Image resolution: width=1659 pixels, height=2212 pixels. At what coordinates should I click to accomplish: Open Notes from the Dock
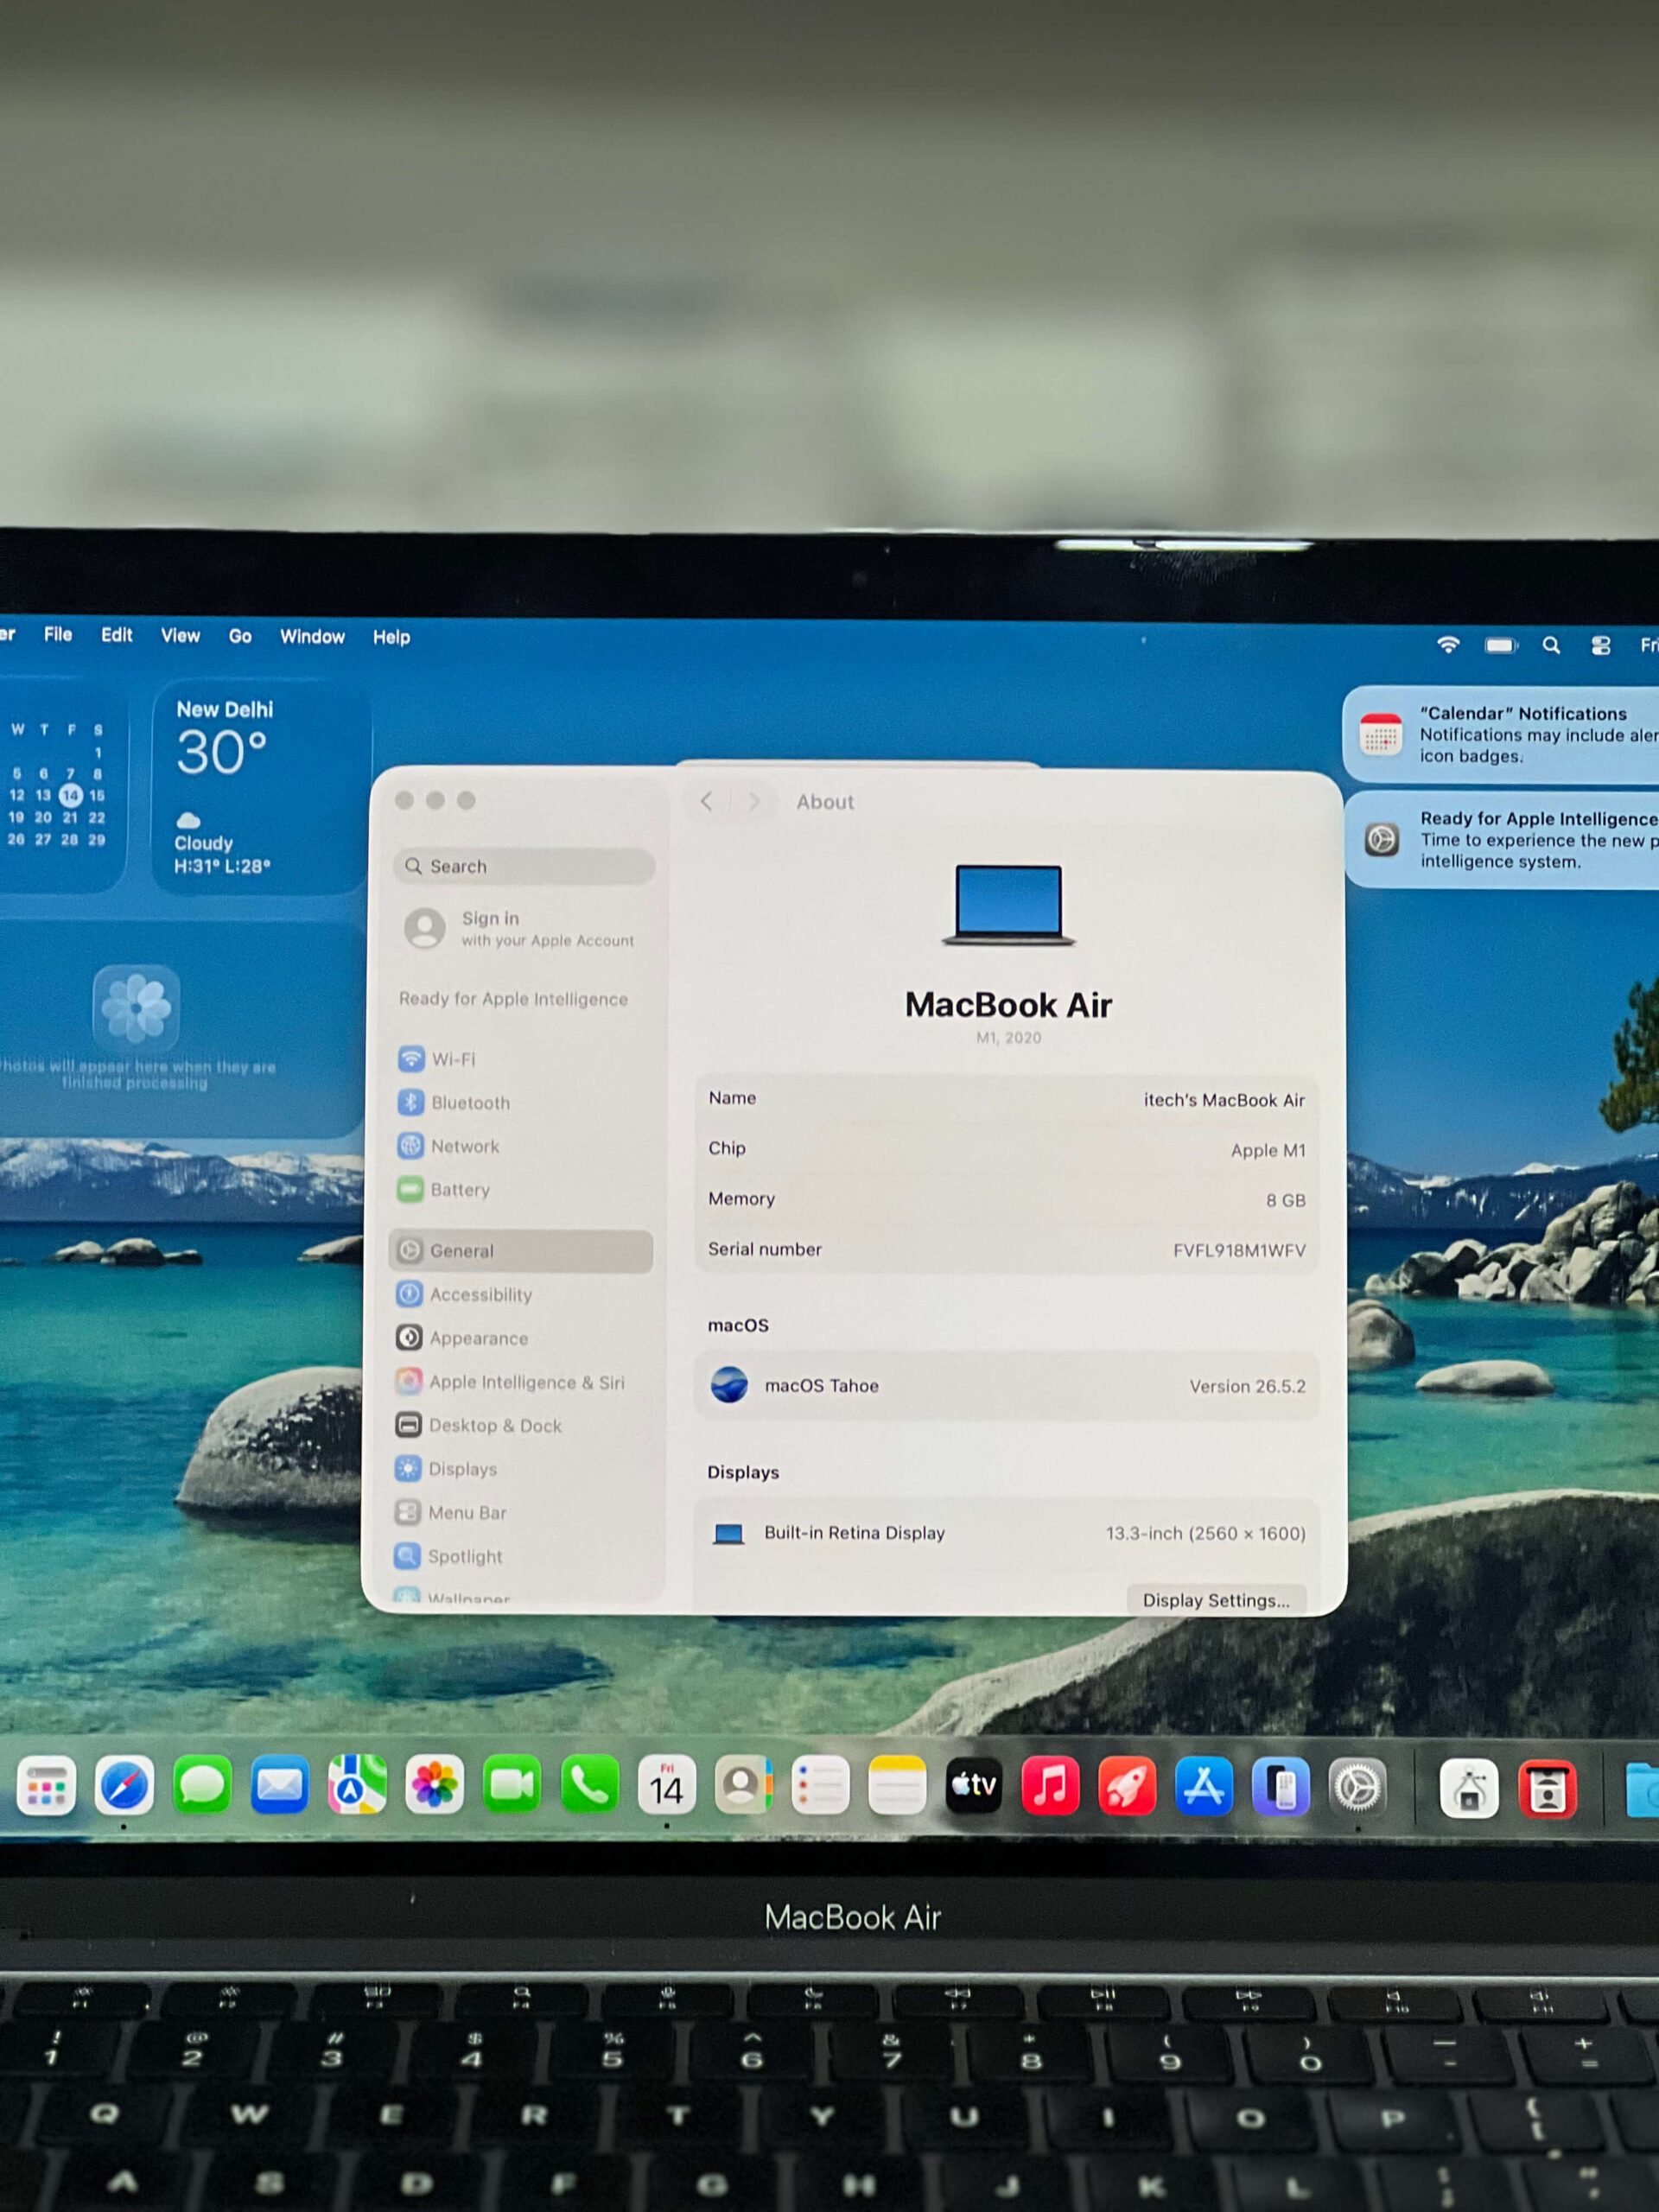pyautogui.click(x=897, y=1786)
